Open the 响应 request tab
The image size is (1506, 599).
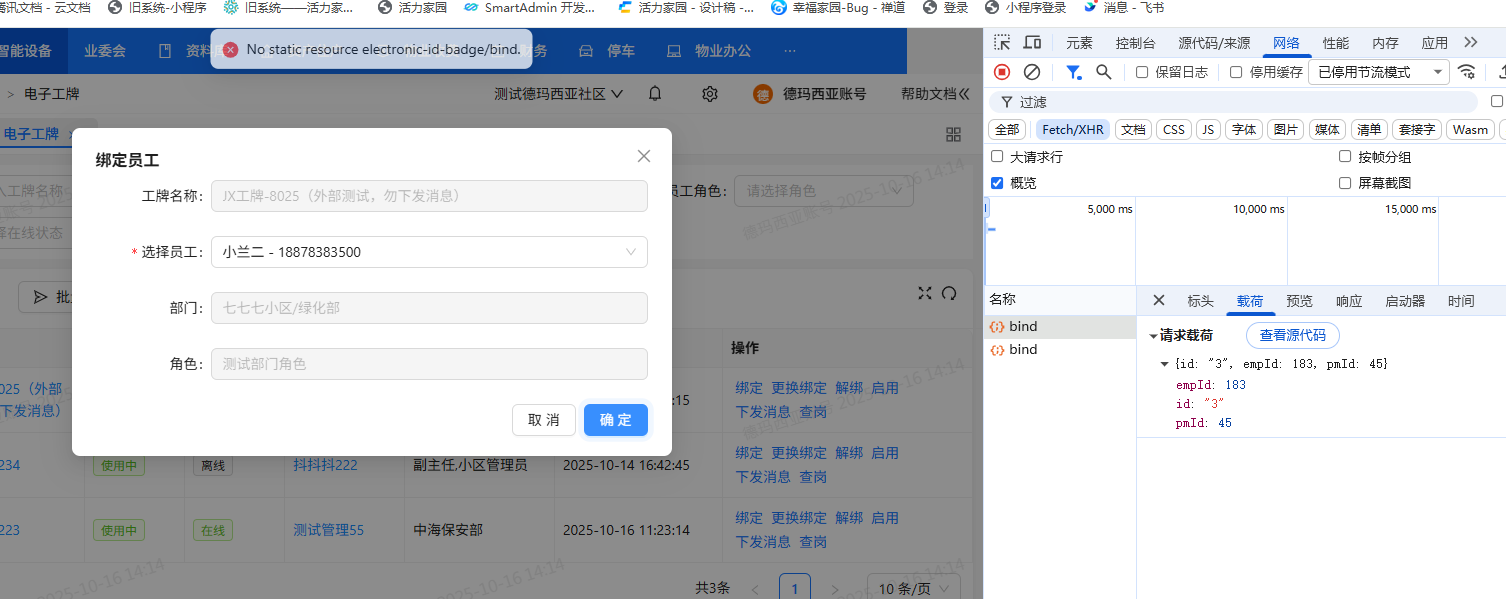click(x=1349, y=301)
